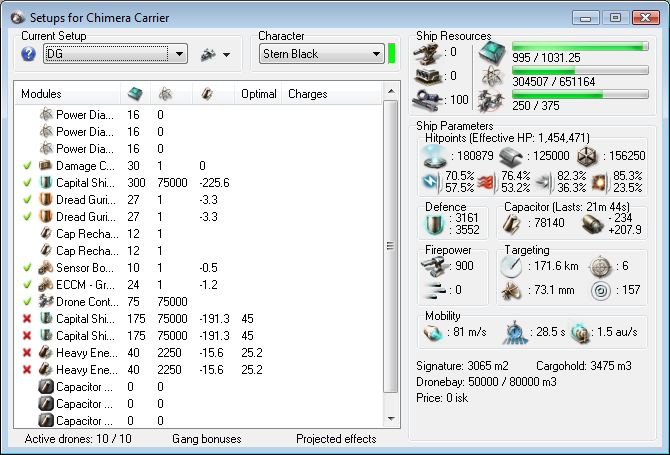Image resolution: width=670 pixels, height=455 pixels.
Task: Click the turret hardpoints icon
Action: click(428, 53)
